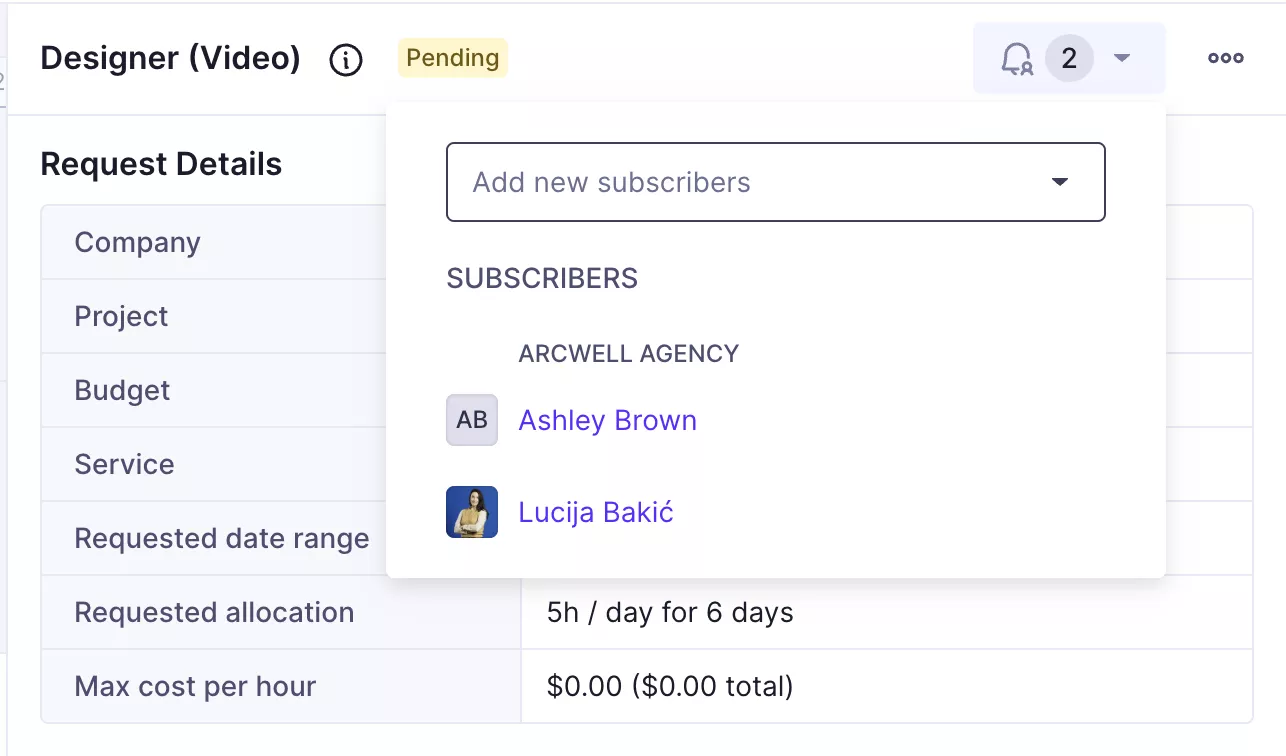Open Ashley Brown's profile link
This screenshot has height=756, width=1286.
[x=607, y=420]
